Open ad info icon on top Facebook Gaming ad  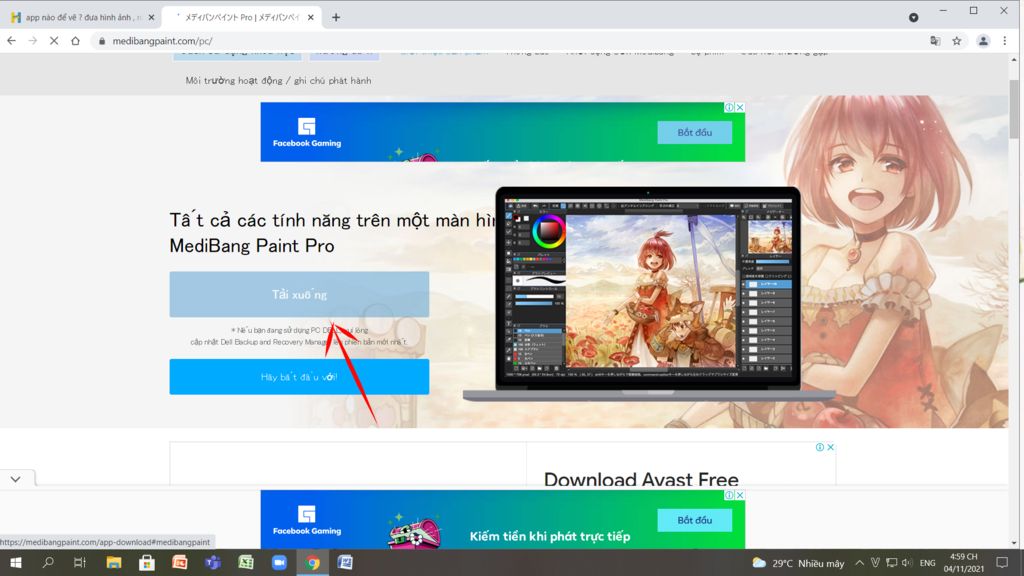click(729, 107)
